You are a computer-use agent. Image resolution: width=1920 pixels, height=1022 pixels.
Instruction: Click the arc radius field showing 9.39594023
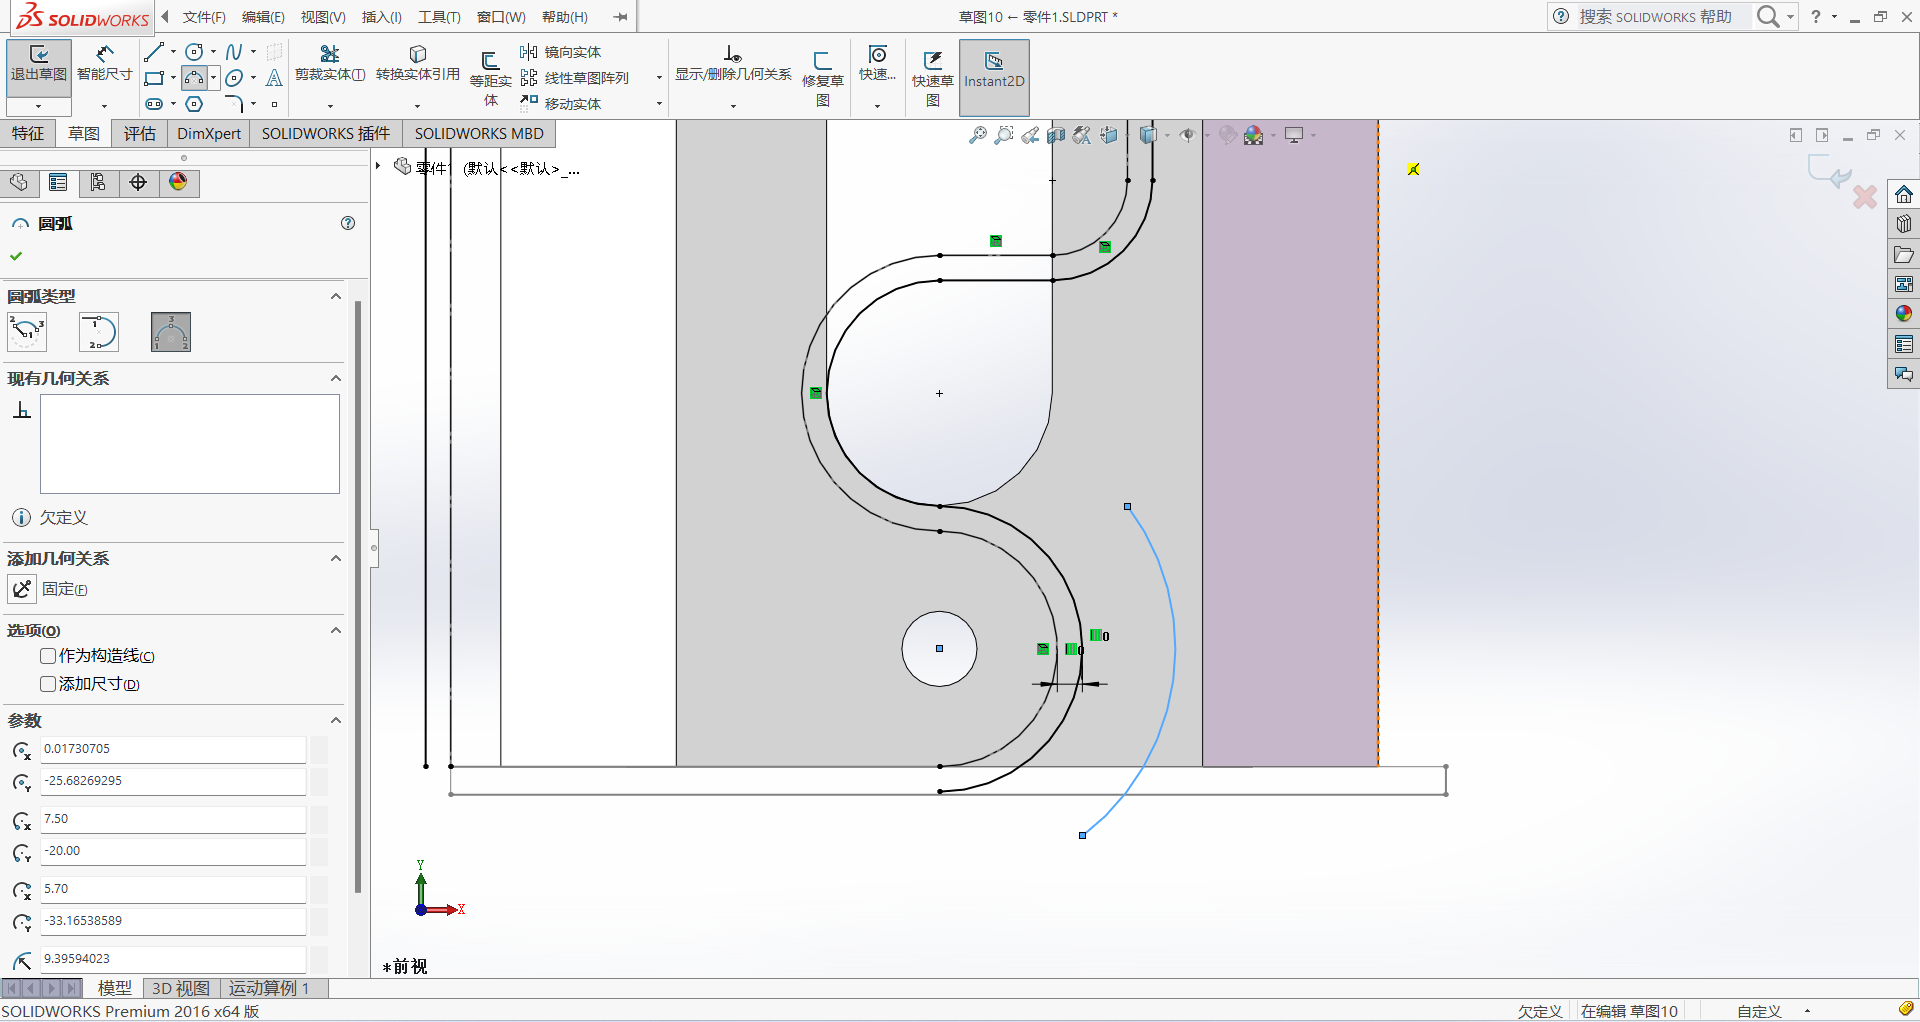[x=172, y=959]
